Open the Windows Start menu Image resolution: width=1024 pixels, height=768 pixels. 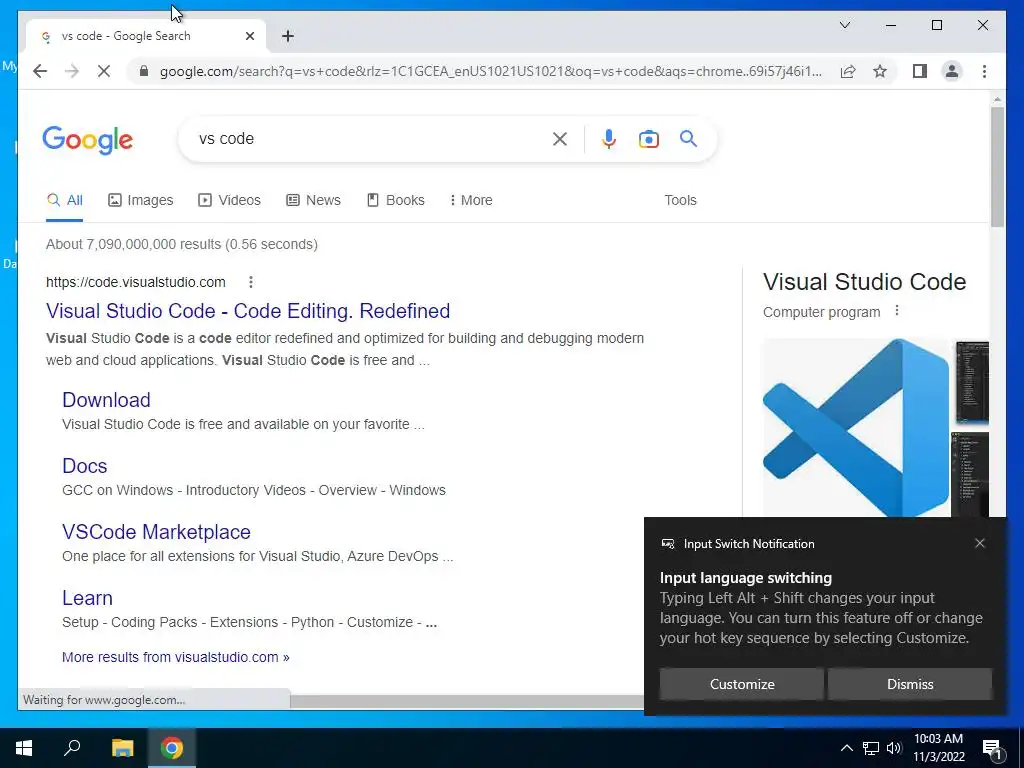click(24, 748)
